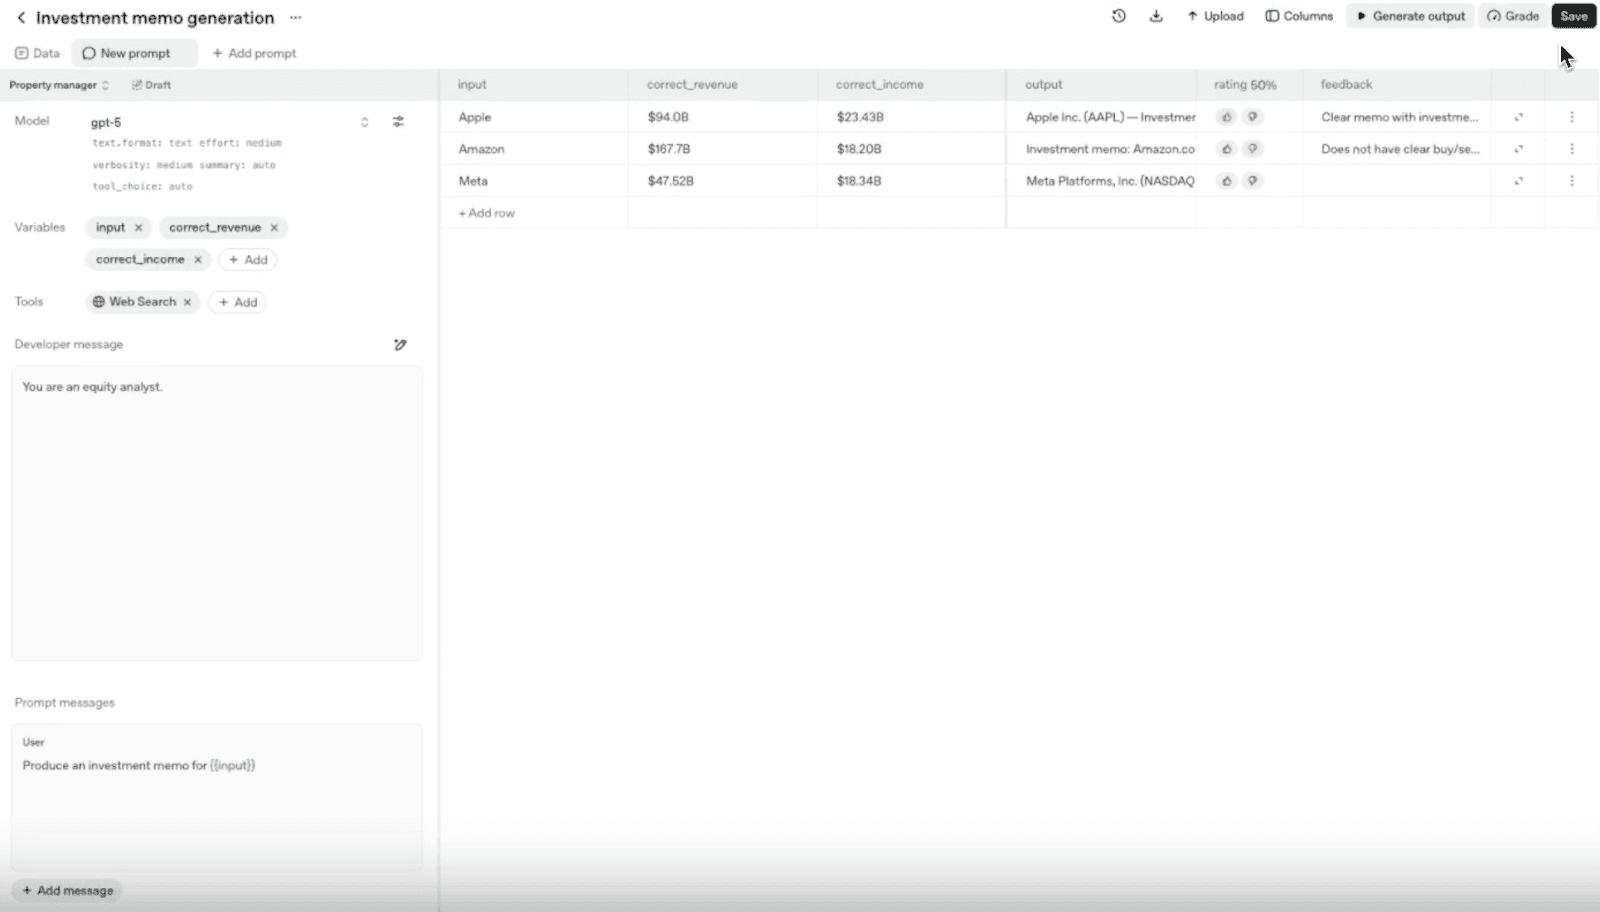The image size is (1600, 912).
Task: Select the $18.20B income cell
Action: (911, 149)
